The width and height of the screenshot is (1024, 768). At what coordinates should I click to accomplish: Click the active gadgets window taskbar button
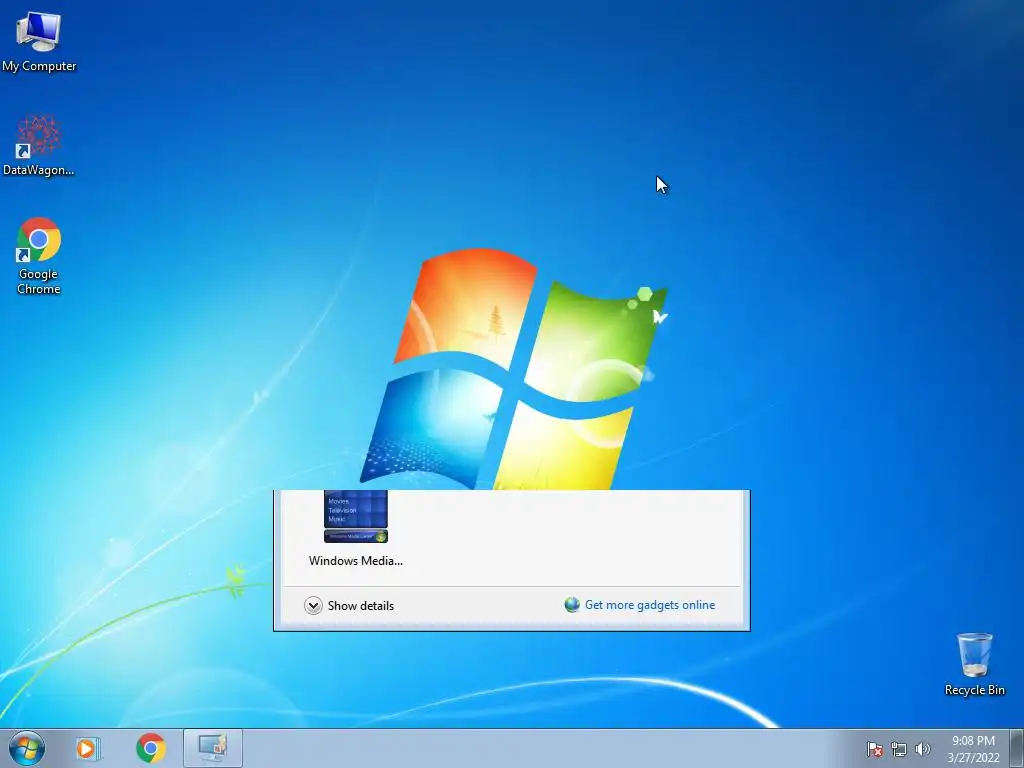coord(213,748)
